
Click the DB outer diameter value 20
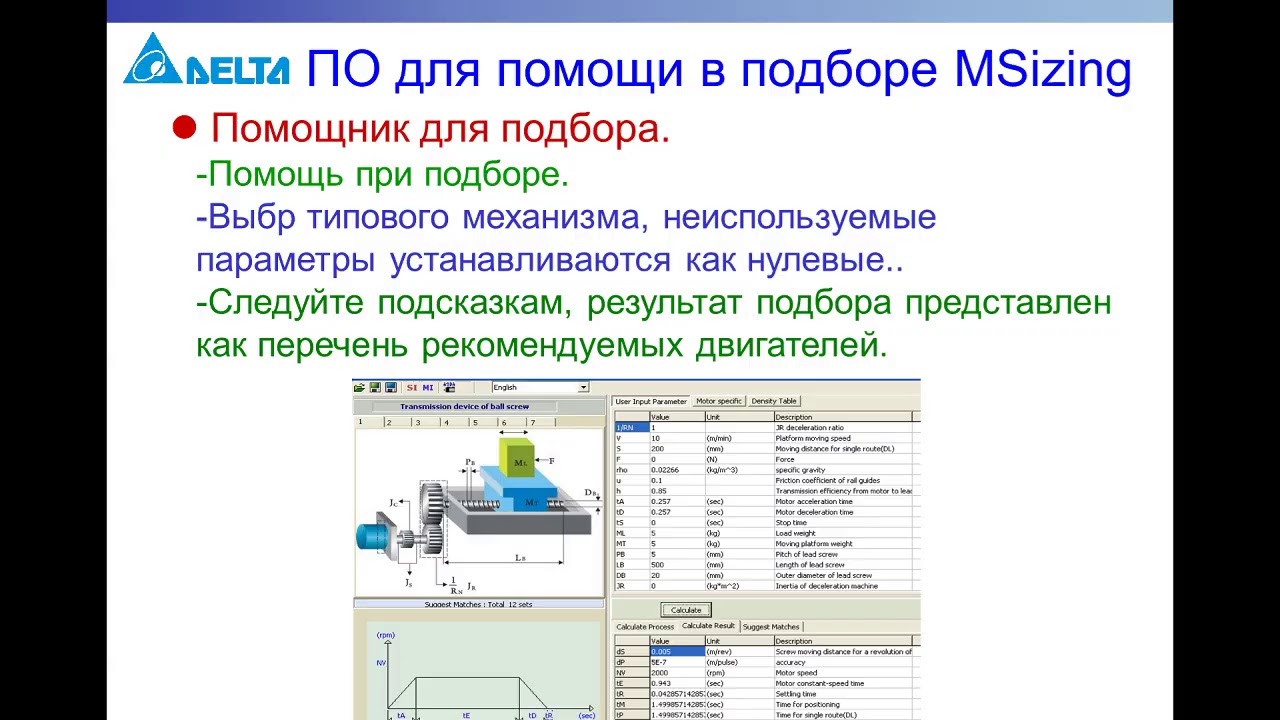coord(677,575)
